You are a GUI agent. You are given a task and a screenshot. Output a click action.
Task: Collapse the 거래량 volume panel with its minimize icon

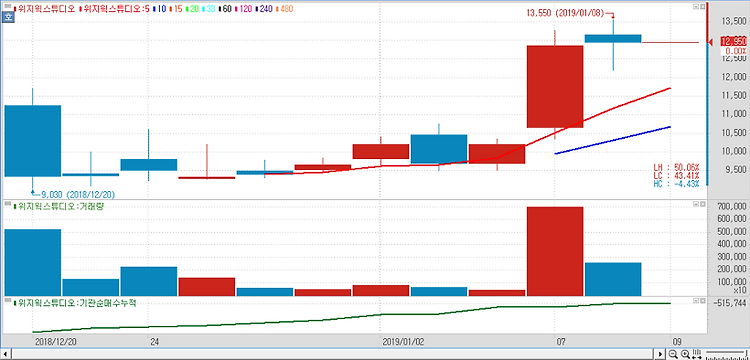(x=696, y=204)
